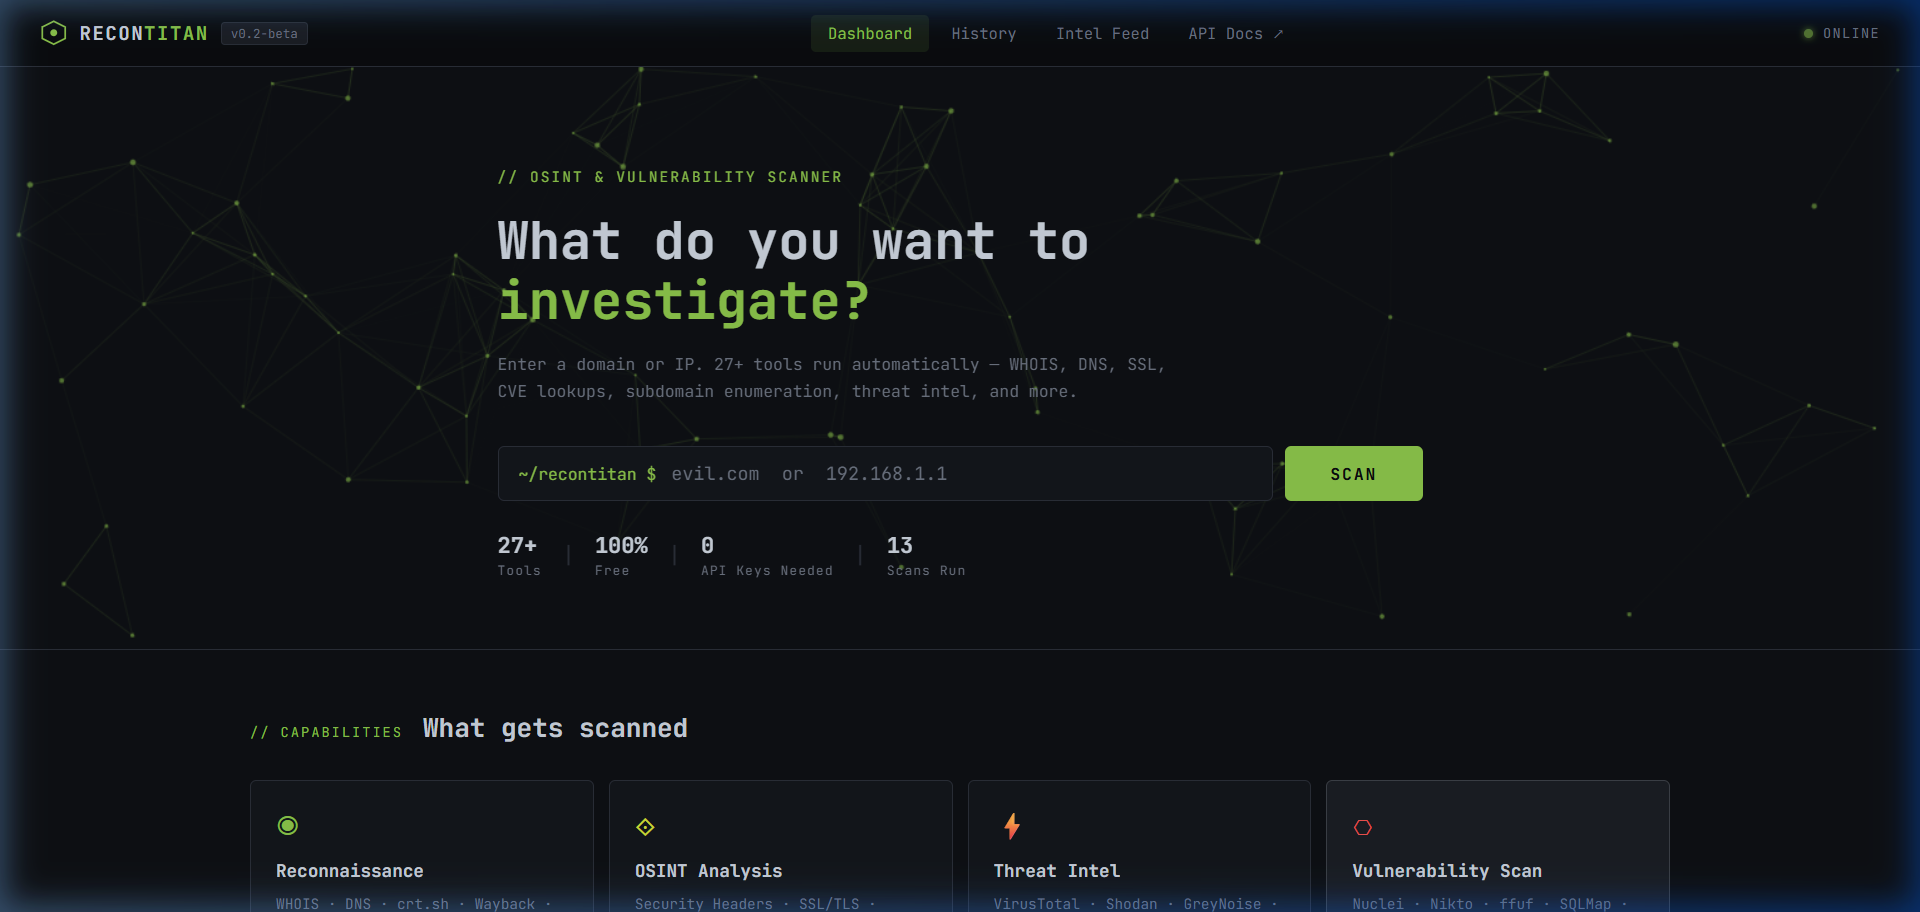The height and width of the screenshot is (912, 1920).
Task: Open the Vulnerability Scan card title
Action: pyautogui.click(x=1447, y=871)
